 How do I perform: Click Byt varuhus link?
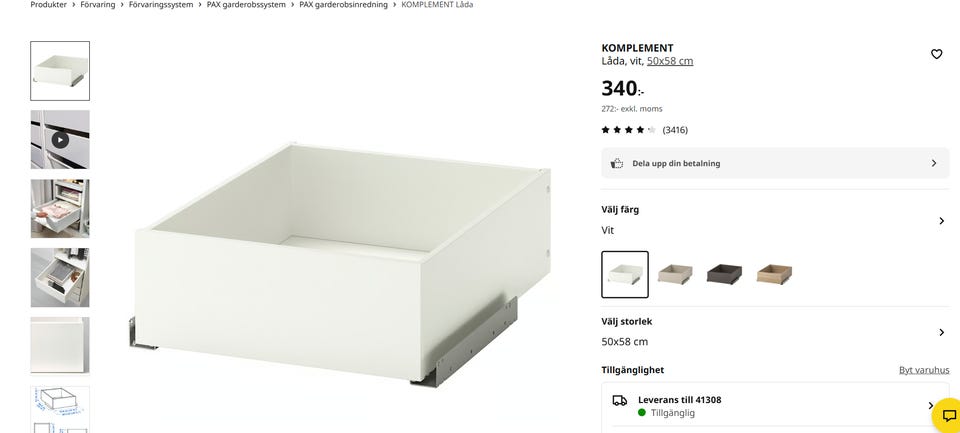click(x=924, y=370)
